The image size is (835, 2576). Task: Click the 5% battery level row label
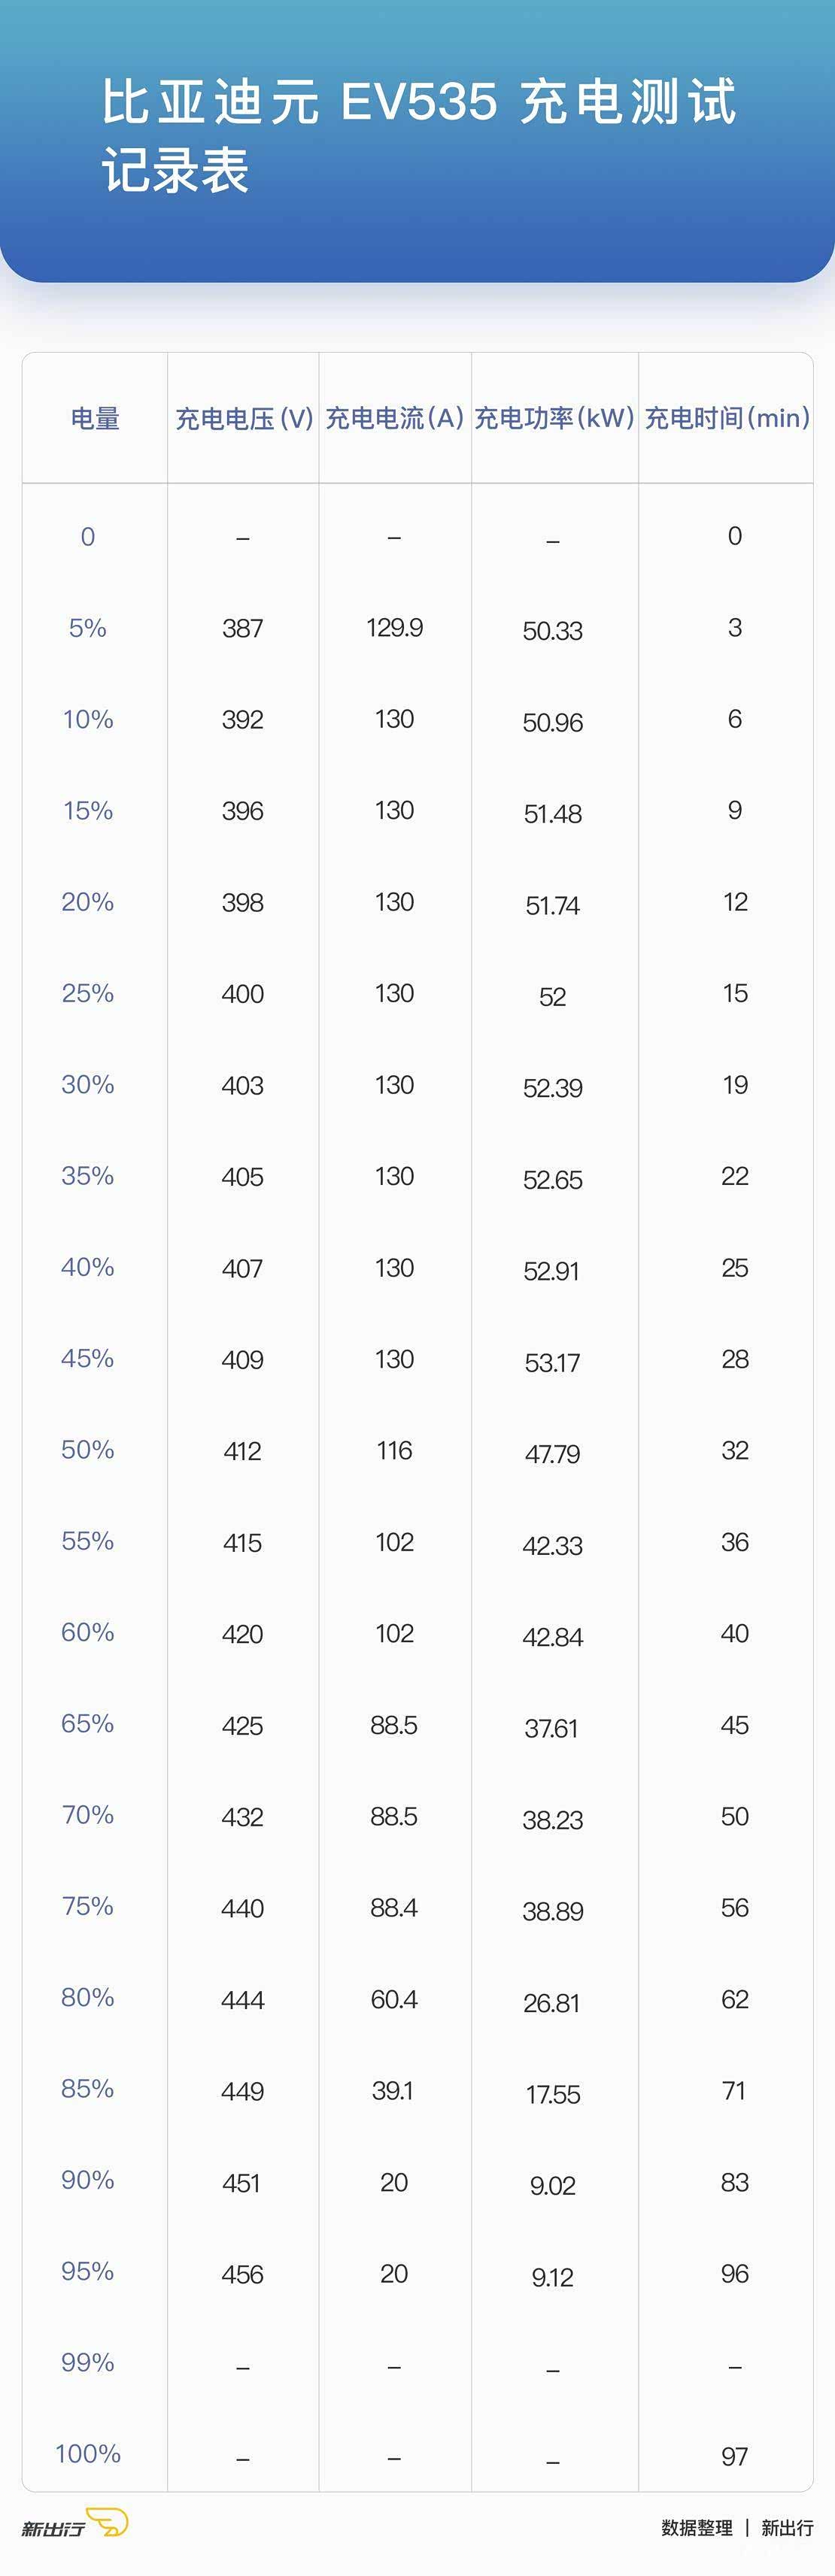pos(88,628)
